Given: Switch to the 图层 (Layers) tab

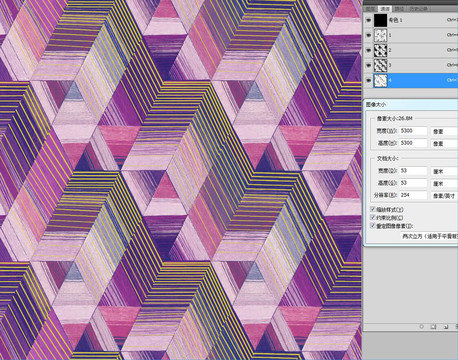Looking at the screenshot, I should pyautogui.click(x=371, y=9).
